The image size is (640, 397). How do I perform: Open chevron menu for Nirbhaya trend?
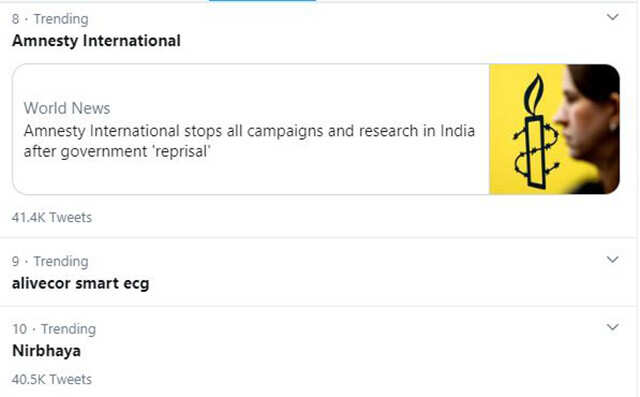613,327
